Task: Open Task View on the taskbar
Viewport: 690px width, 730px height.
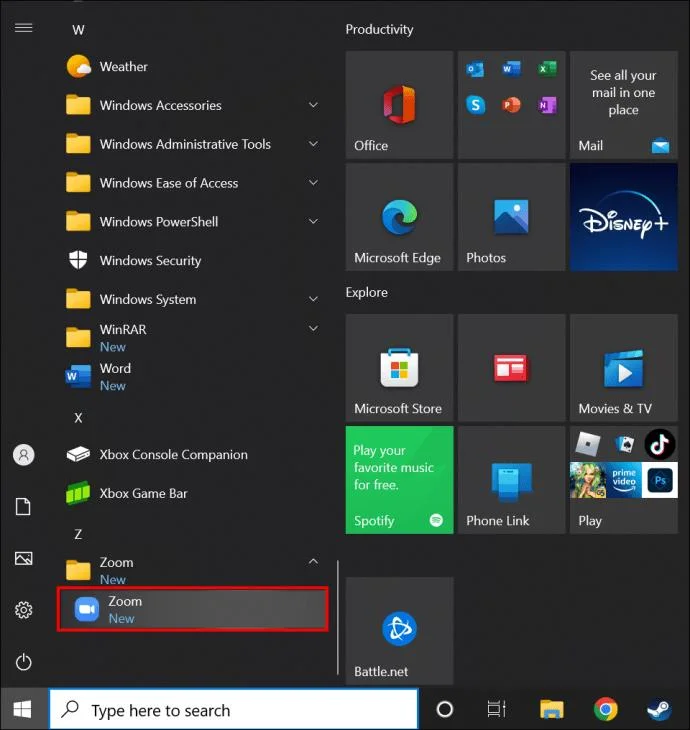Action: point(496,710)
